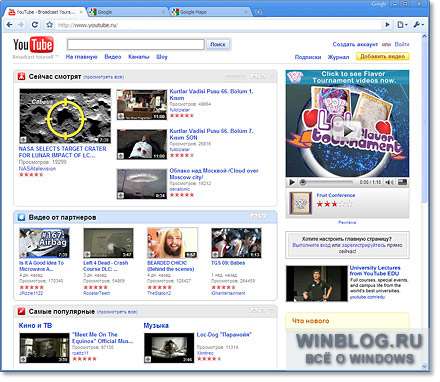Open the wrench settings menu
This screenshot has width=440, height=382.
[x=418, y=25]
